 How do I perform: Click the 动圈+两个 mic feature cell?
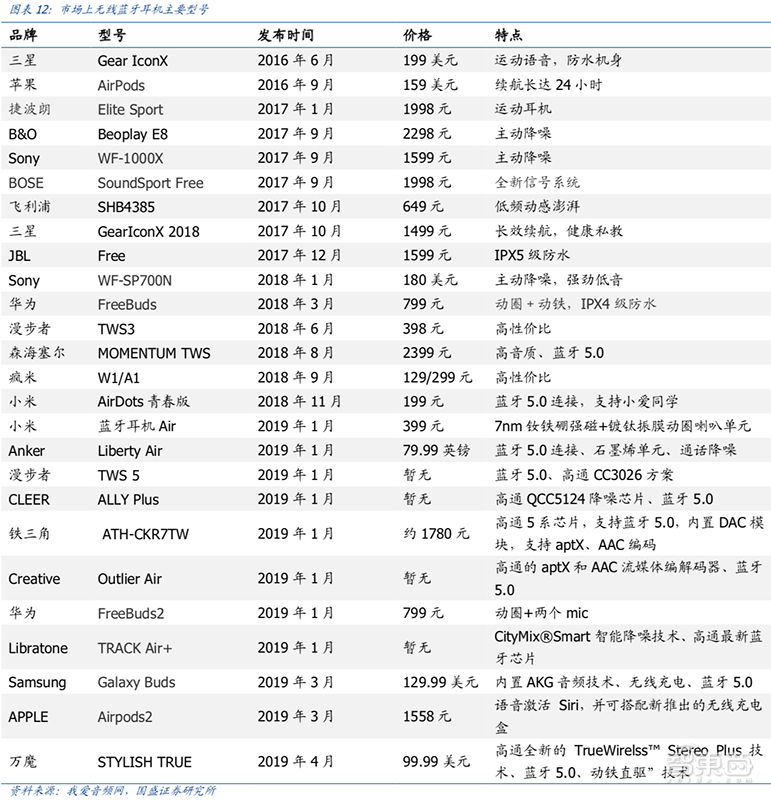pos(541,613)
